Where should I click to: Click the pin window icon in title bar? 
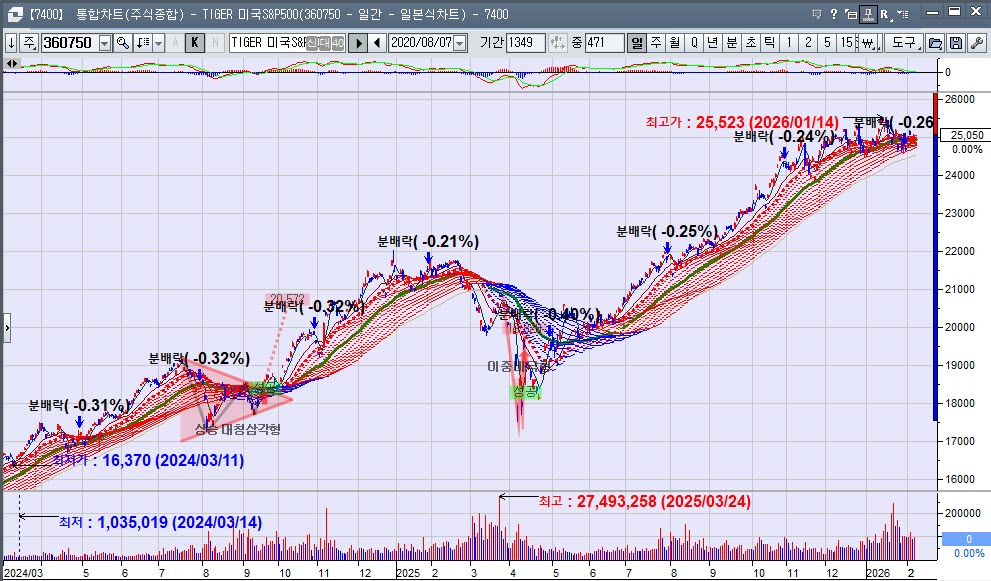[x=866, y=14]
